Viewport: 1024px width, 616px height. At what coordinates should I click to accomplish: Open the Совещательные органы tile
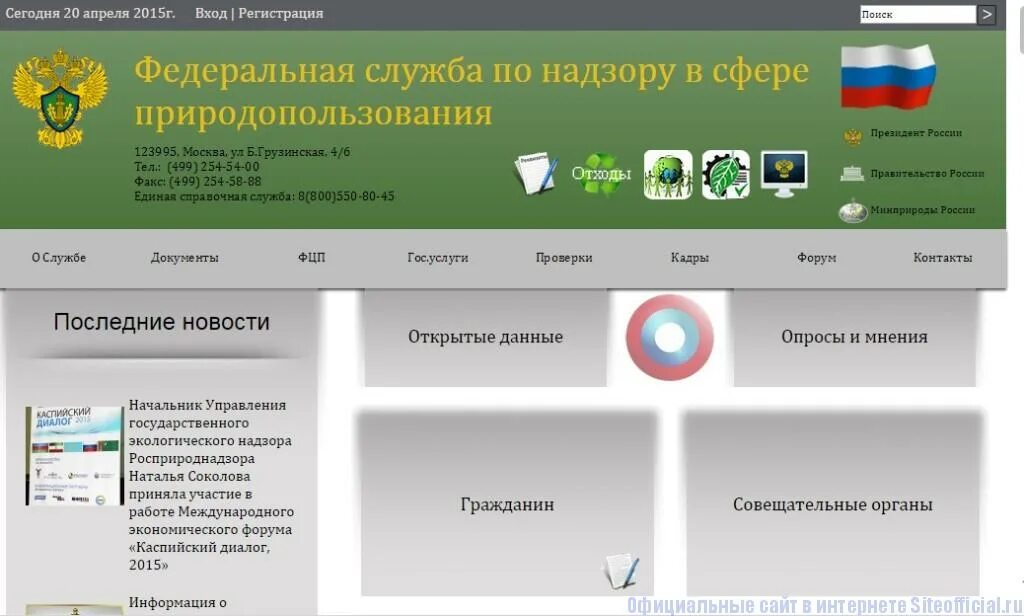pyautogui.click(x=833, y=504)
